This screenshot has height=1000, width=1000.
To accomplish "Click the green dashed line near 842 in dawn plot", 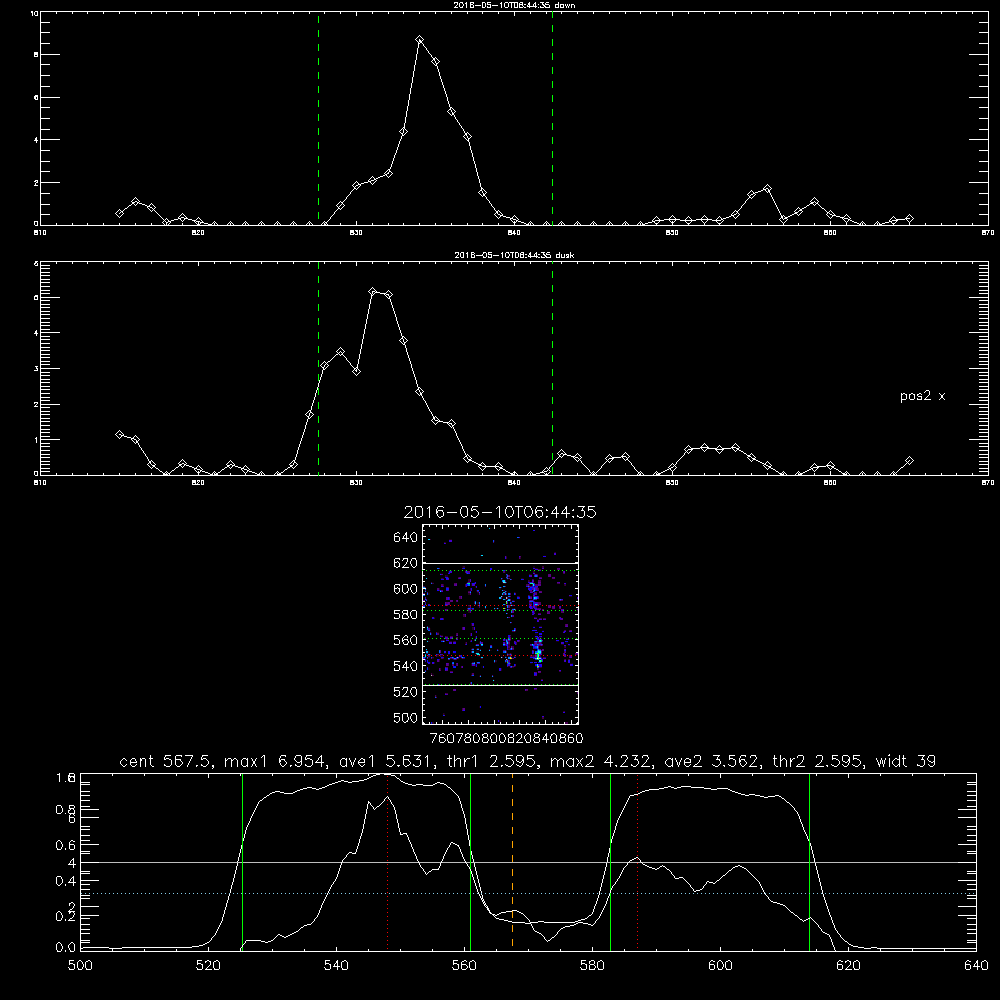I will pos(552,119).
